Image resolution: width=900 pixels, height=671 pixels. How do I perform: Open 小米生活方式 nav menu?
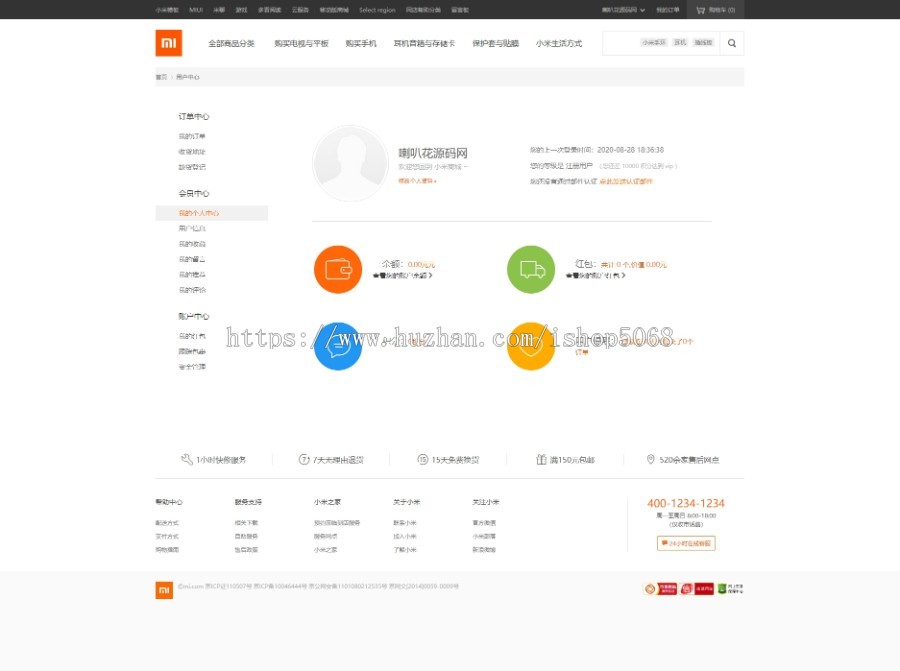tap(559, 44)
